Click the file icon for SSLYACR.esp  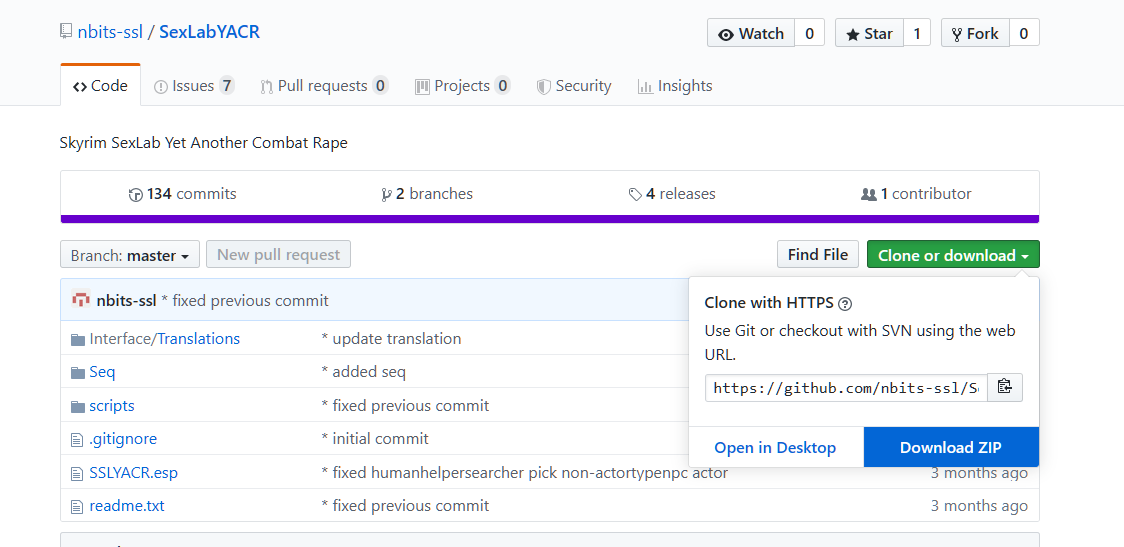77,473
